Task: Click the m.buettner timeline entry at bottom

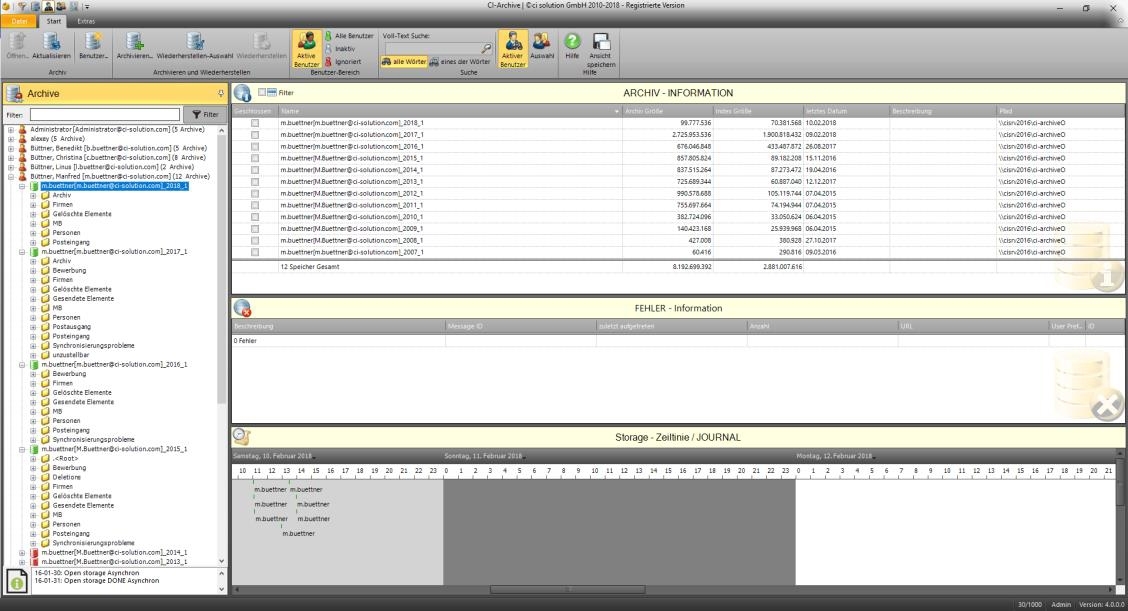Action: tap(299, 533)
